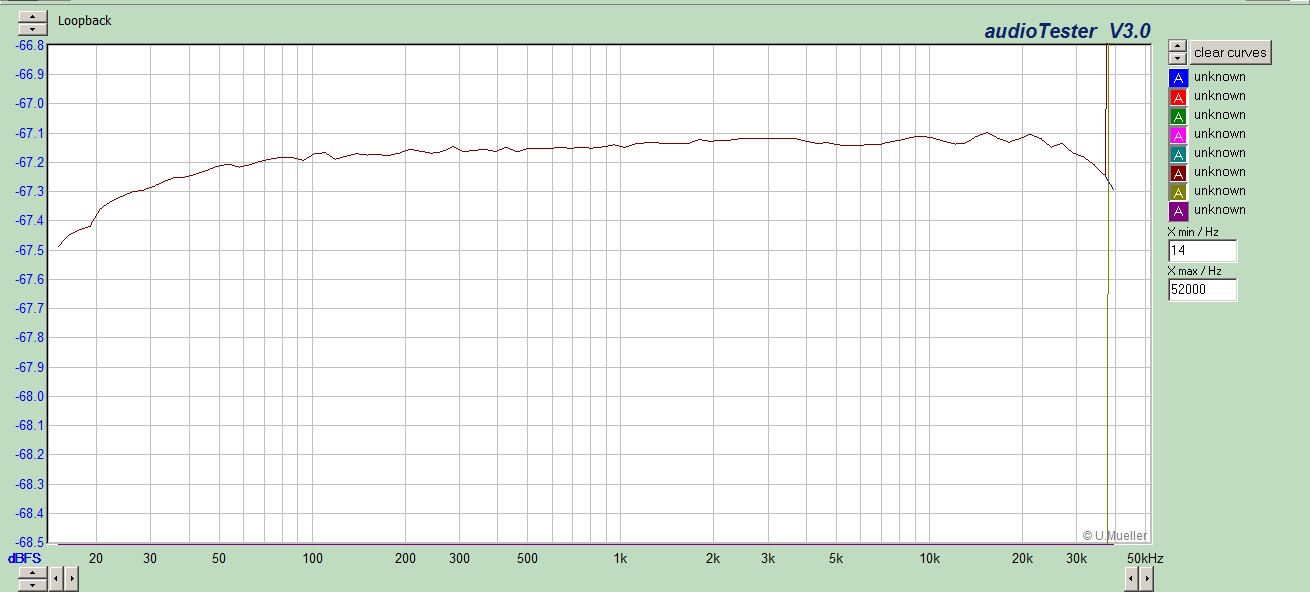Click top-left up arrow beside Loopback
The height and width of the screenshot is (592, 1310).
(33, 15)
